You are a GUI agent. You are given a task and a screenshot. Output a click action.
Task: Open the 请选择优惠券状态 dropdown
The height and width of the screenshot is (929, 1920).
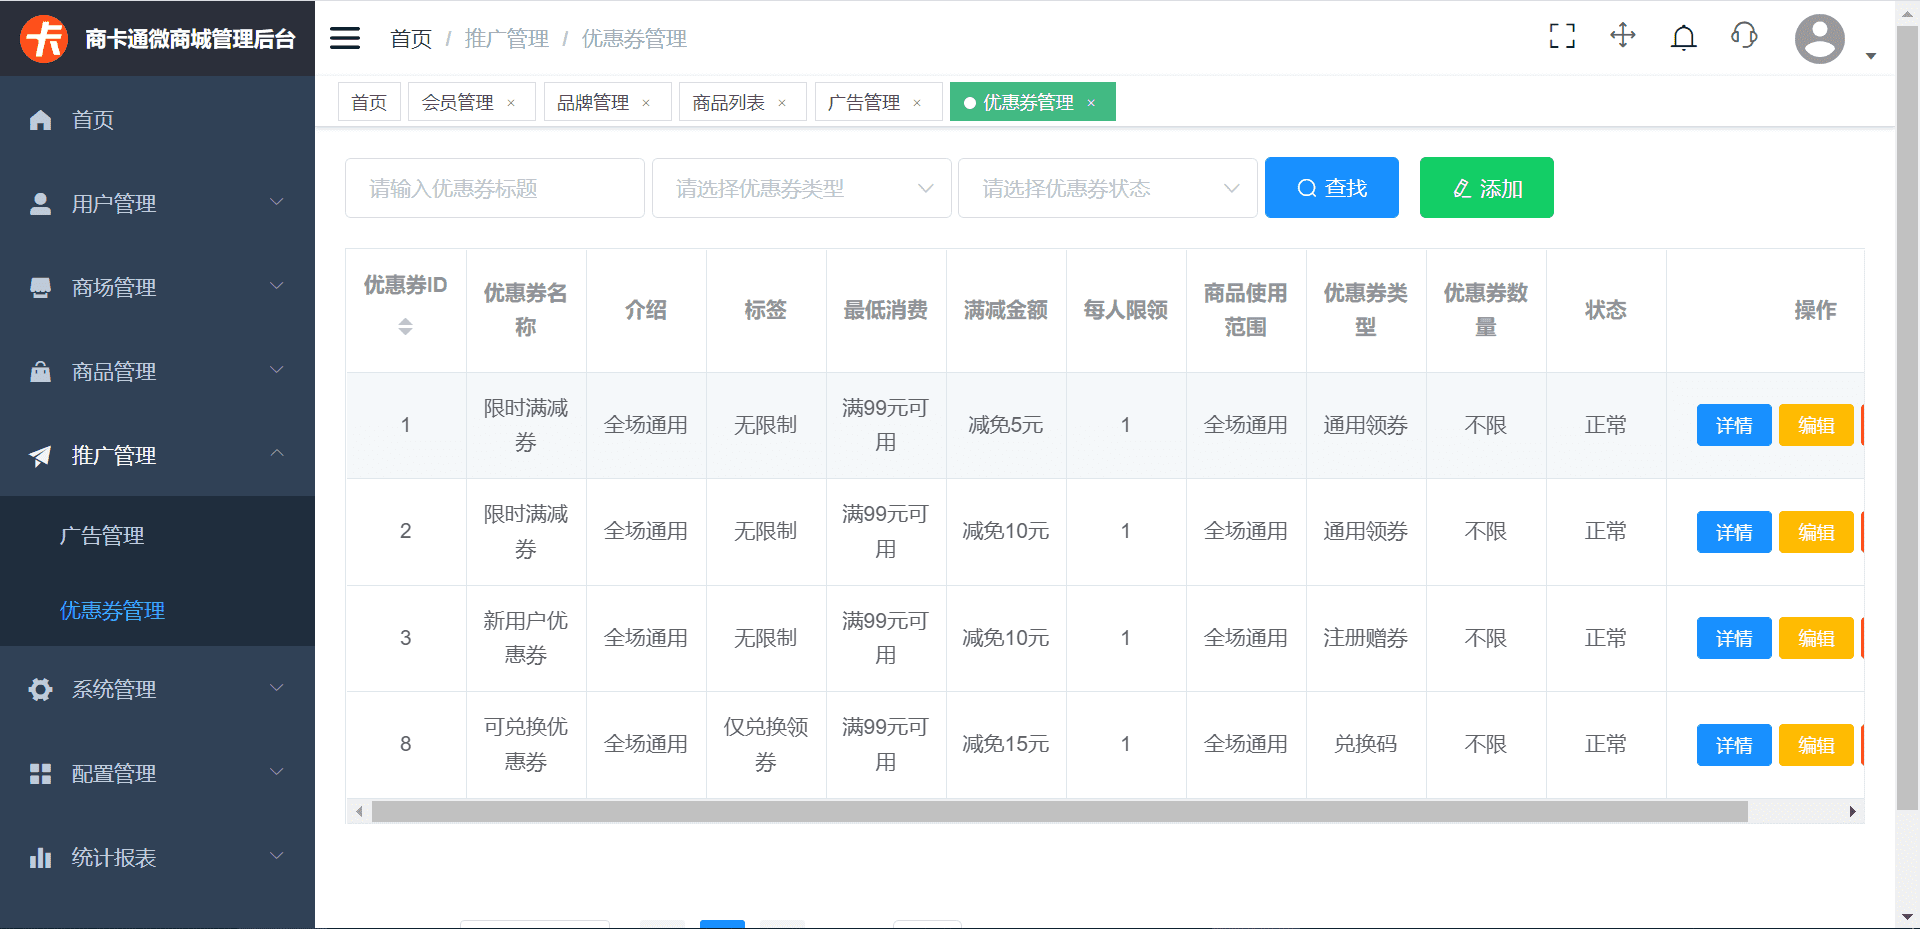coord(1107,187)
